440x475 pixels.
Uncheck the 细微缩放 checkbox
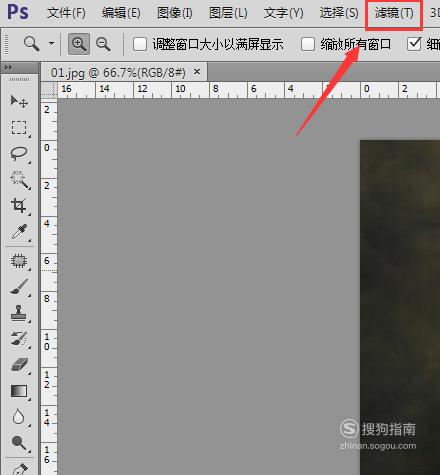414,44
